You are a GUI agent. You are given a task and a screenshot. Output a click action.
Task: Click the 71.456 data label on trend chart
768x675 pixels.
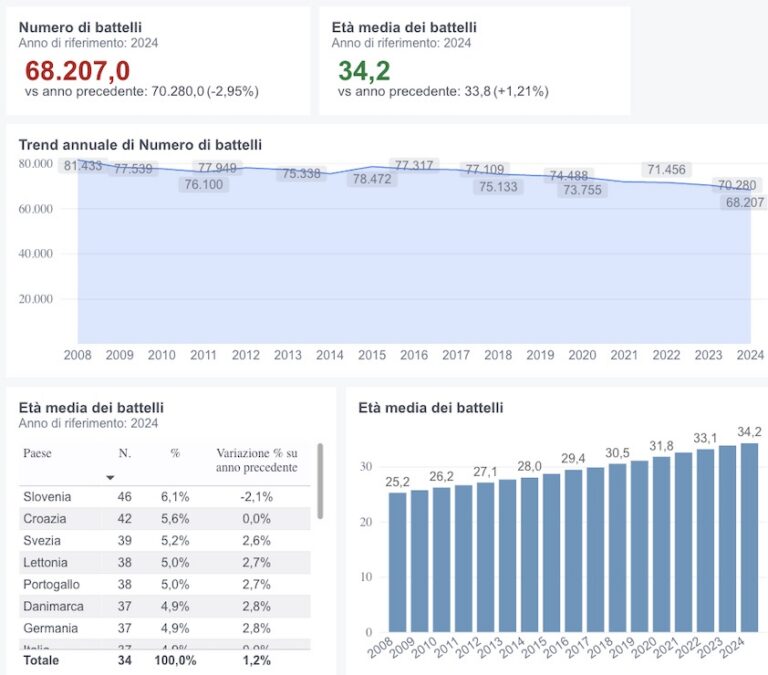click(667, 169)
